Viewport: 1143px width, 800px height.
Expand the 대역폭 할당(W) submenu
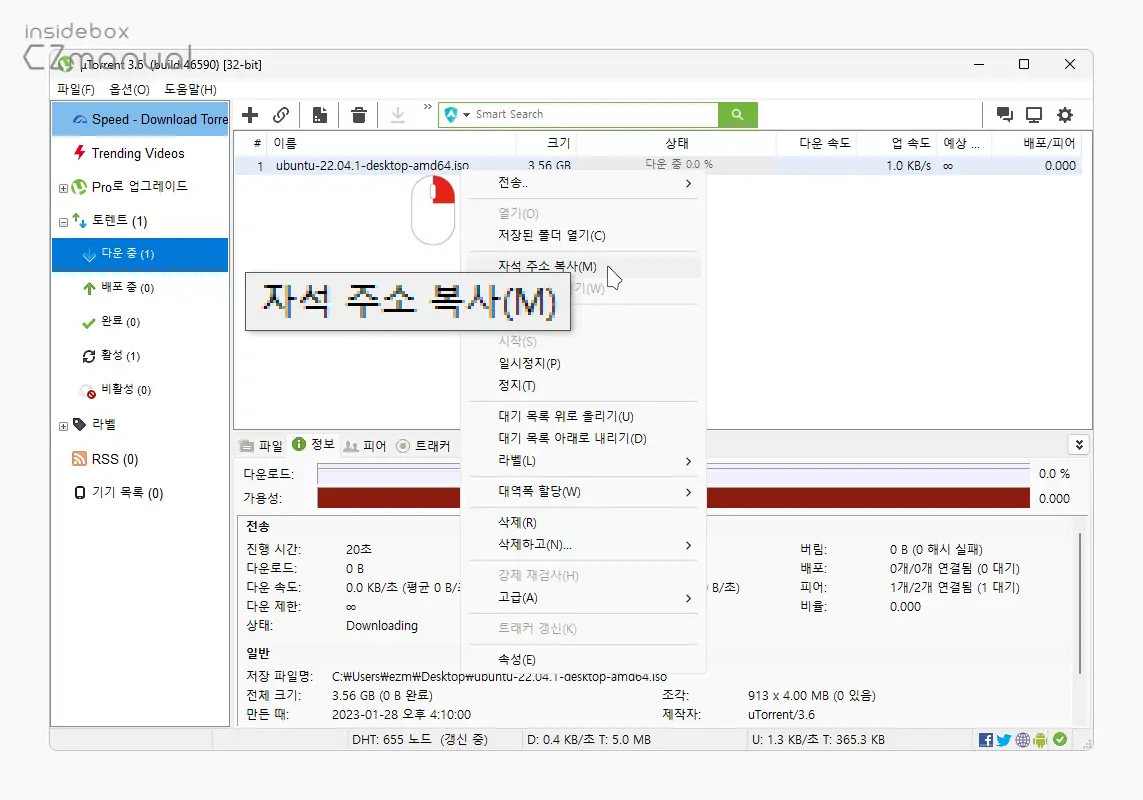(x=582, y=492)
